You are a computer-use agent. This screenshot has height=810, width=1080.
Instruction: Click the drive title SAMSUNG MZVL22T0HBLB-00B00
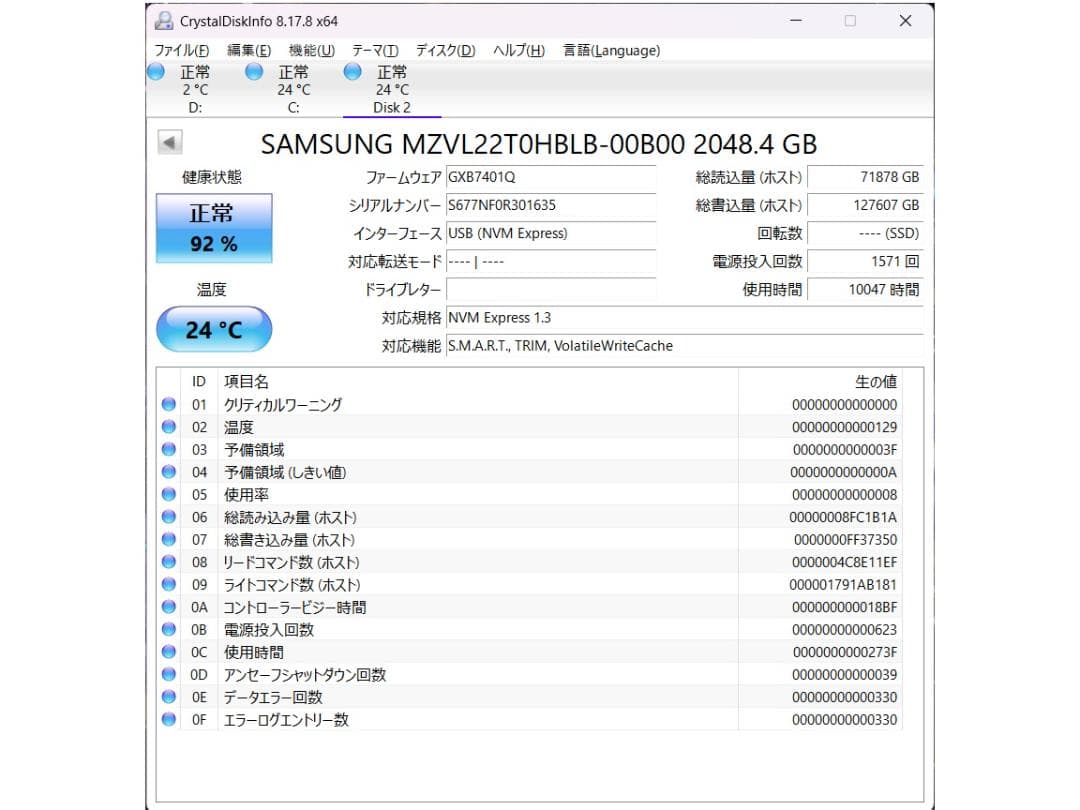click(539, 144)
